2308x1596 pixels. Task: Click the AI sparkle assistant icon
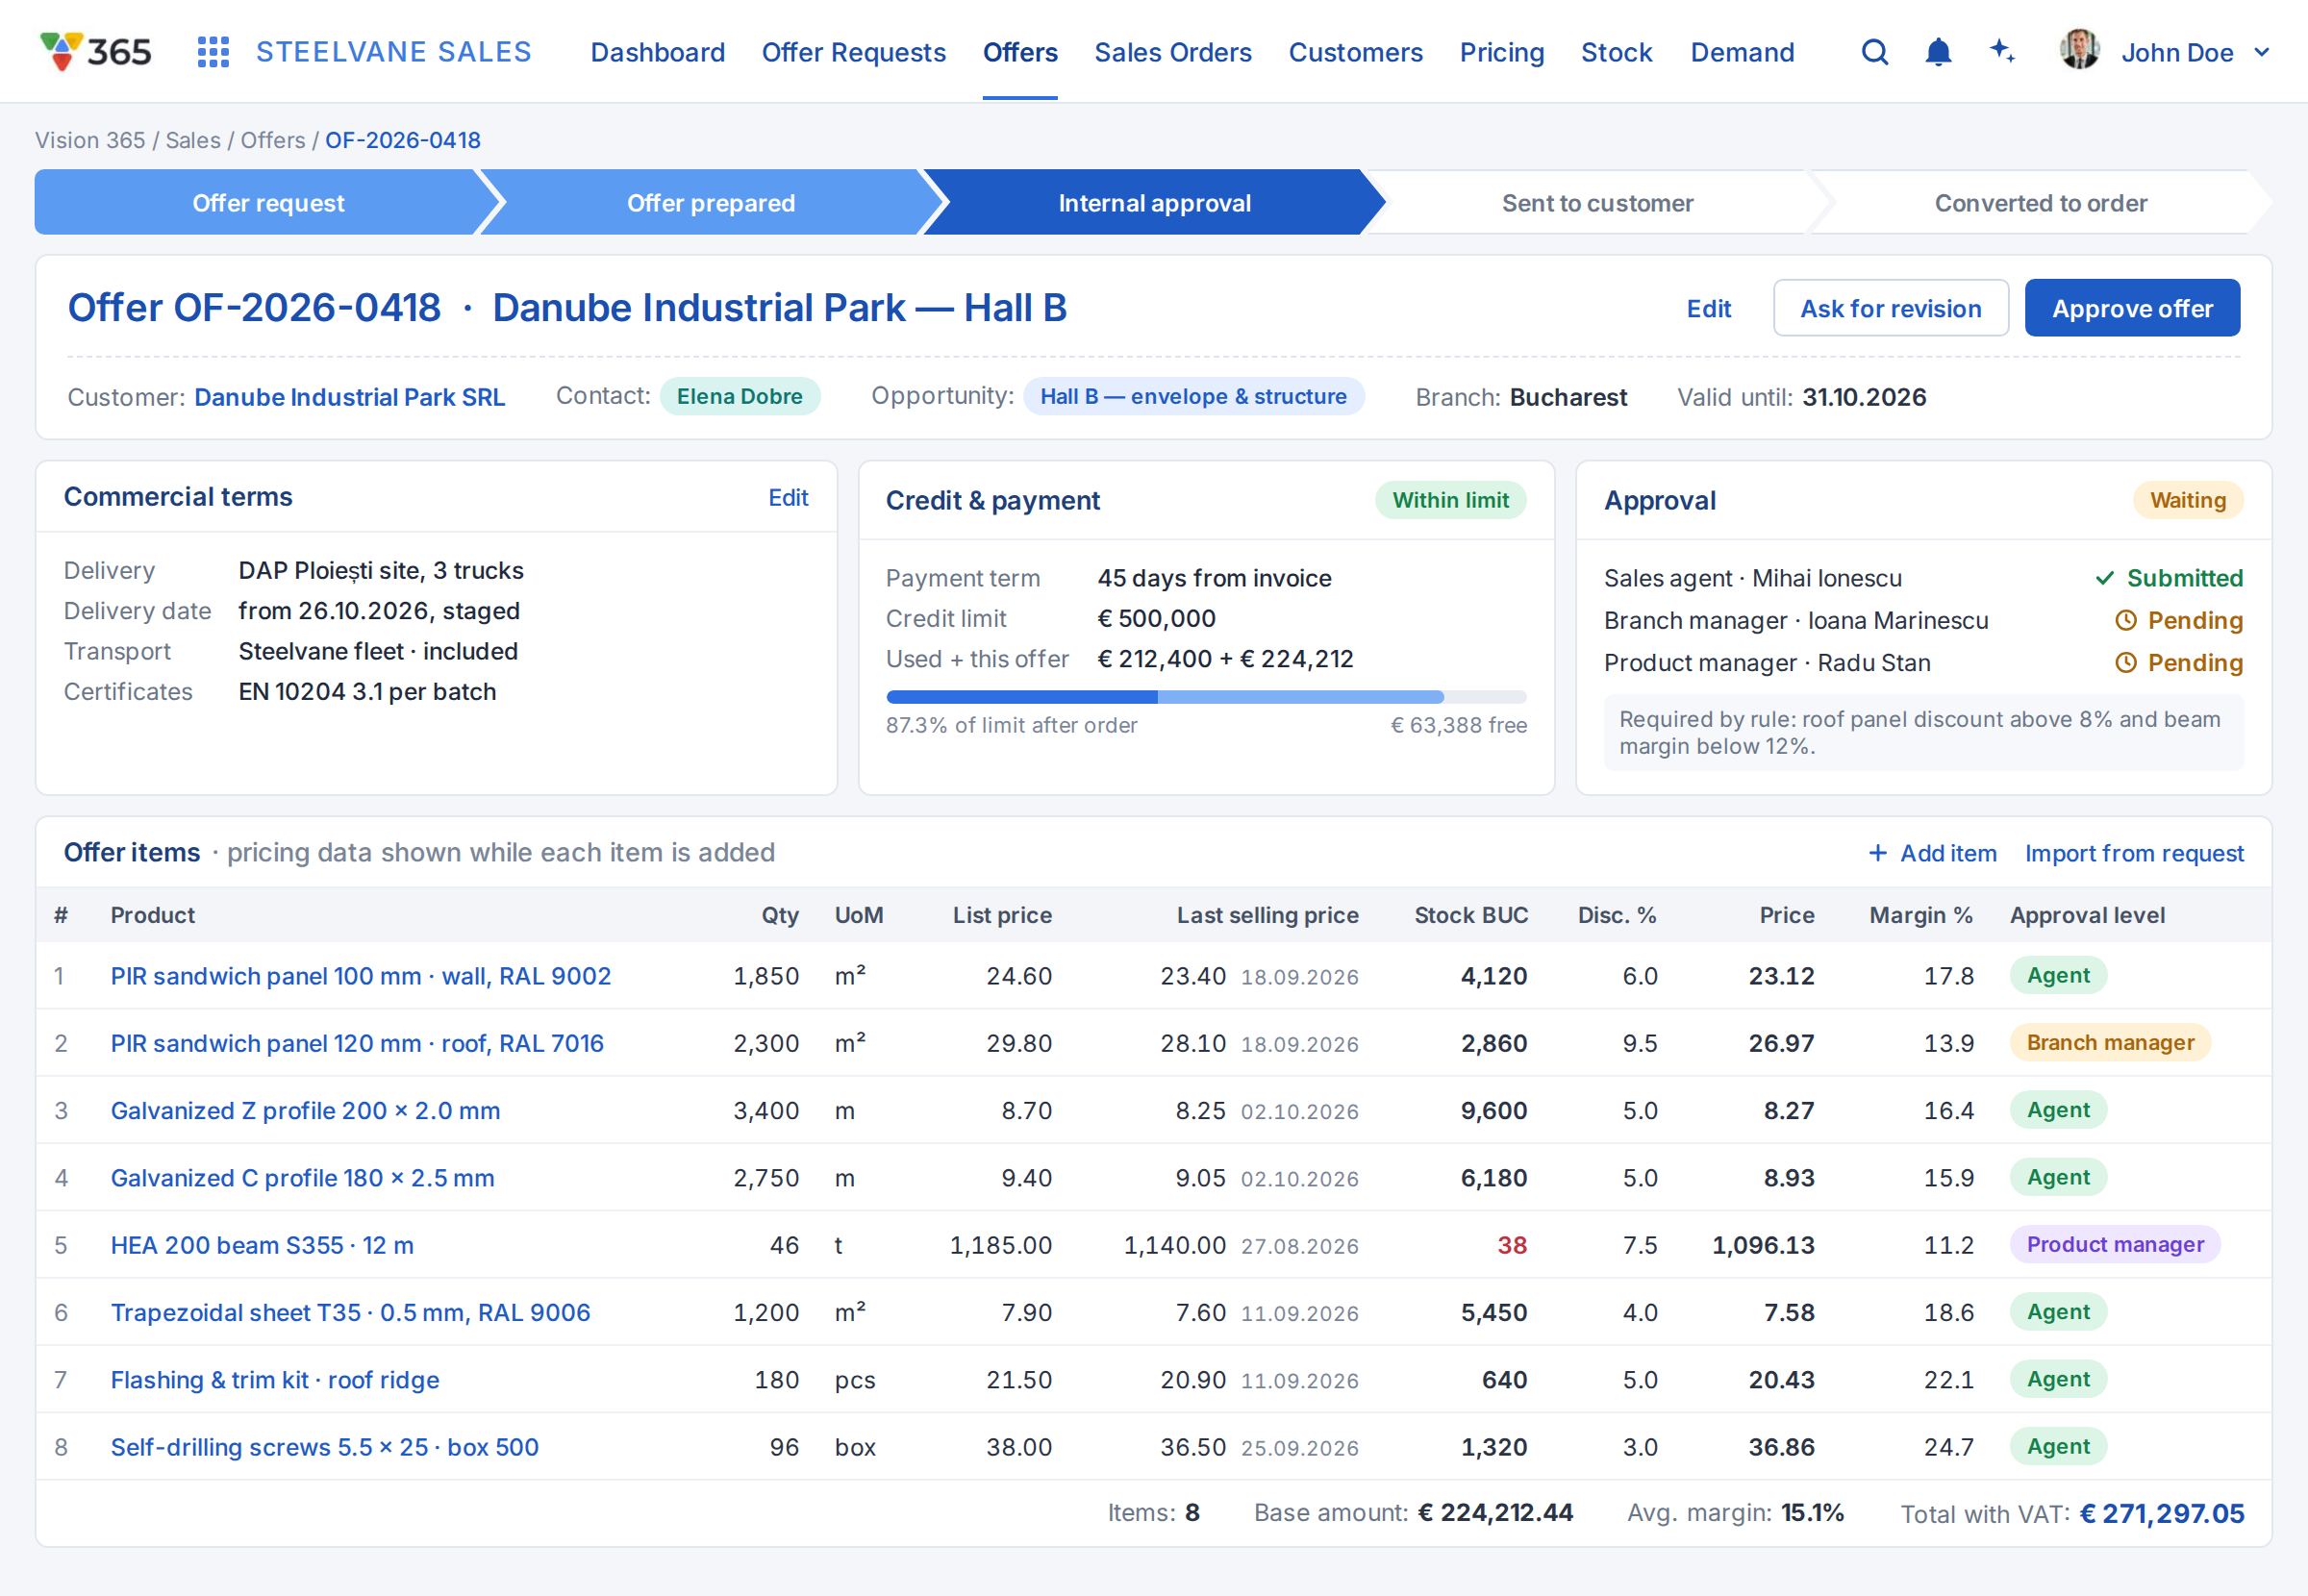click(x=2002, y=51)
